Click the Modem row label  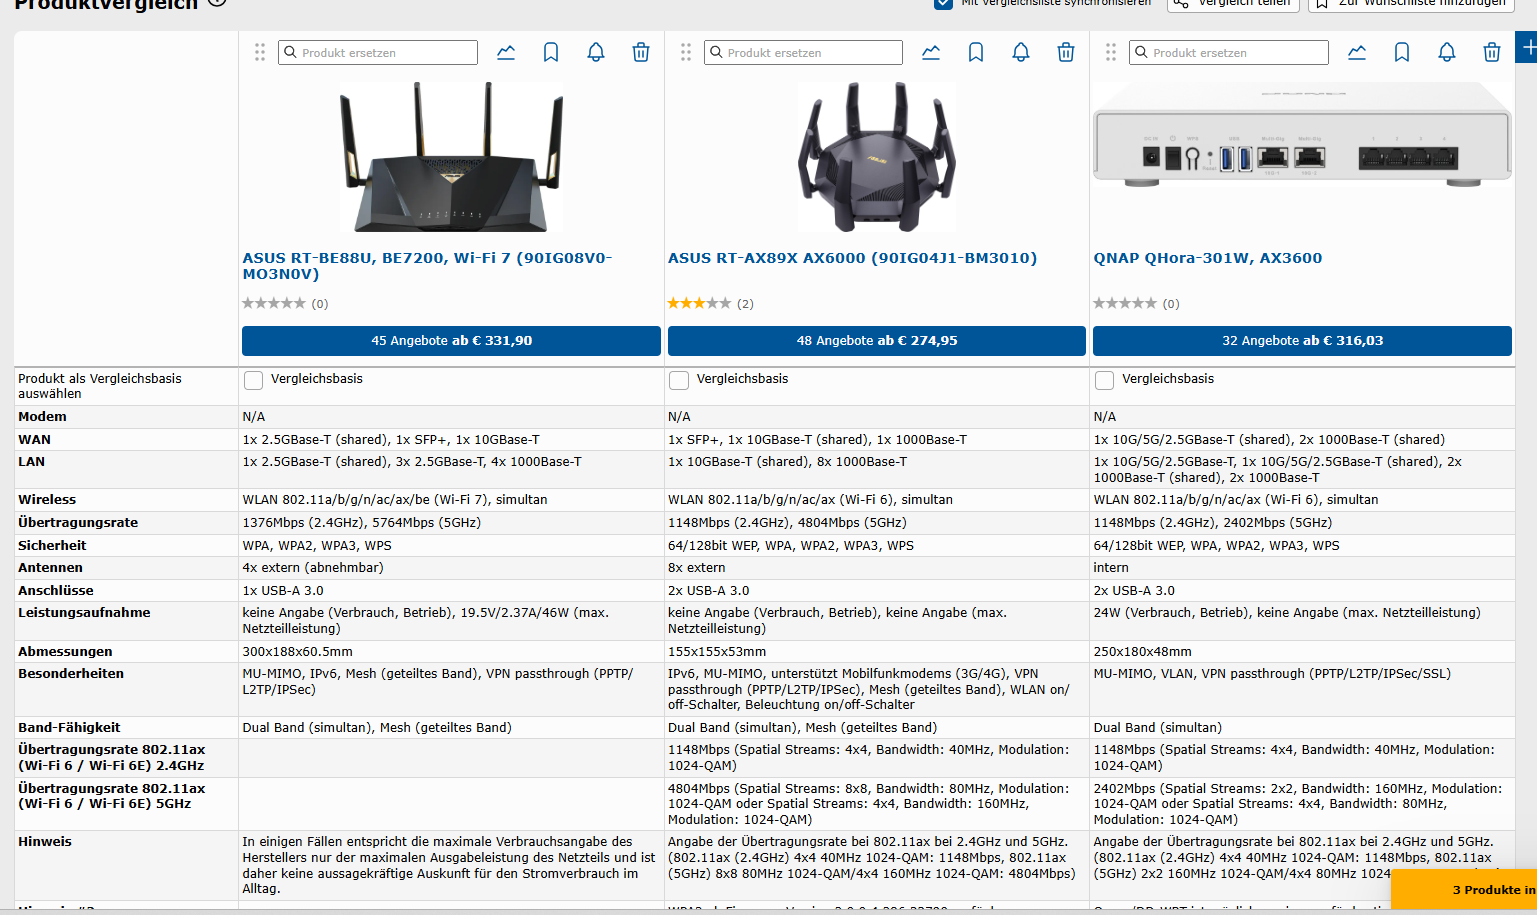(42, 417)
